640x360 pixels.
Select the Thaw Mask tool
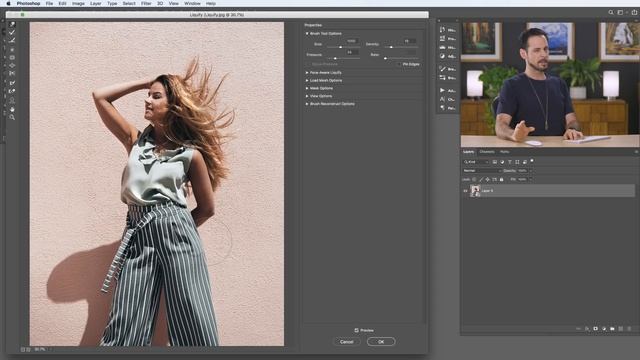(12, 91)
